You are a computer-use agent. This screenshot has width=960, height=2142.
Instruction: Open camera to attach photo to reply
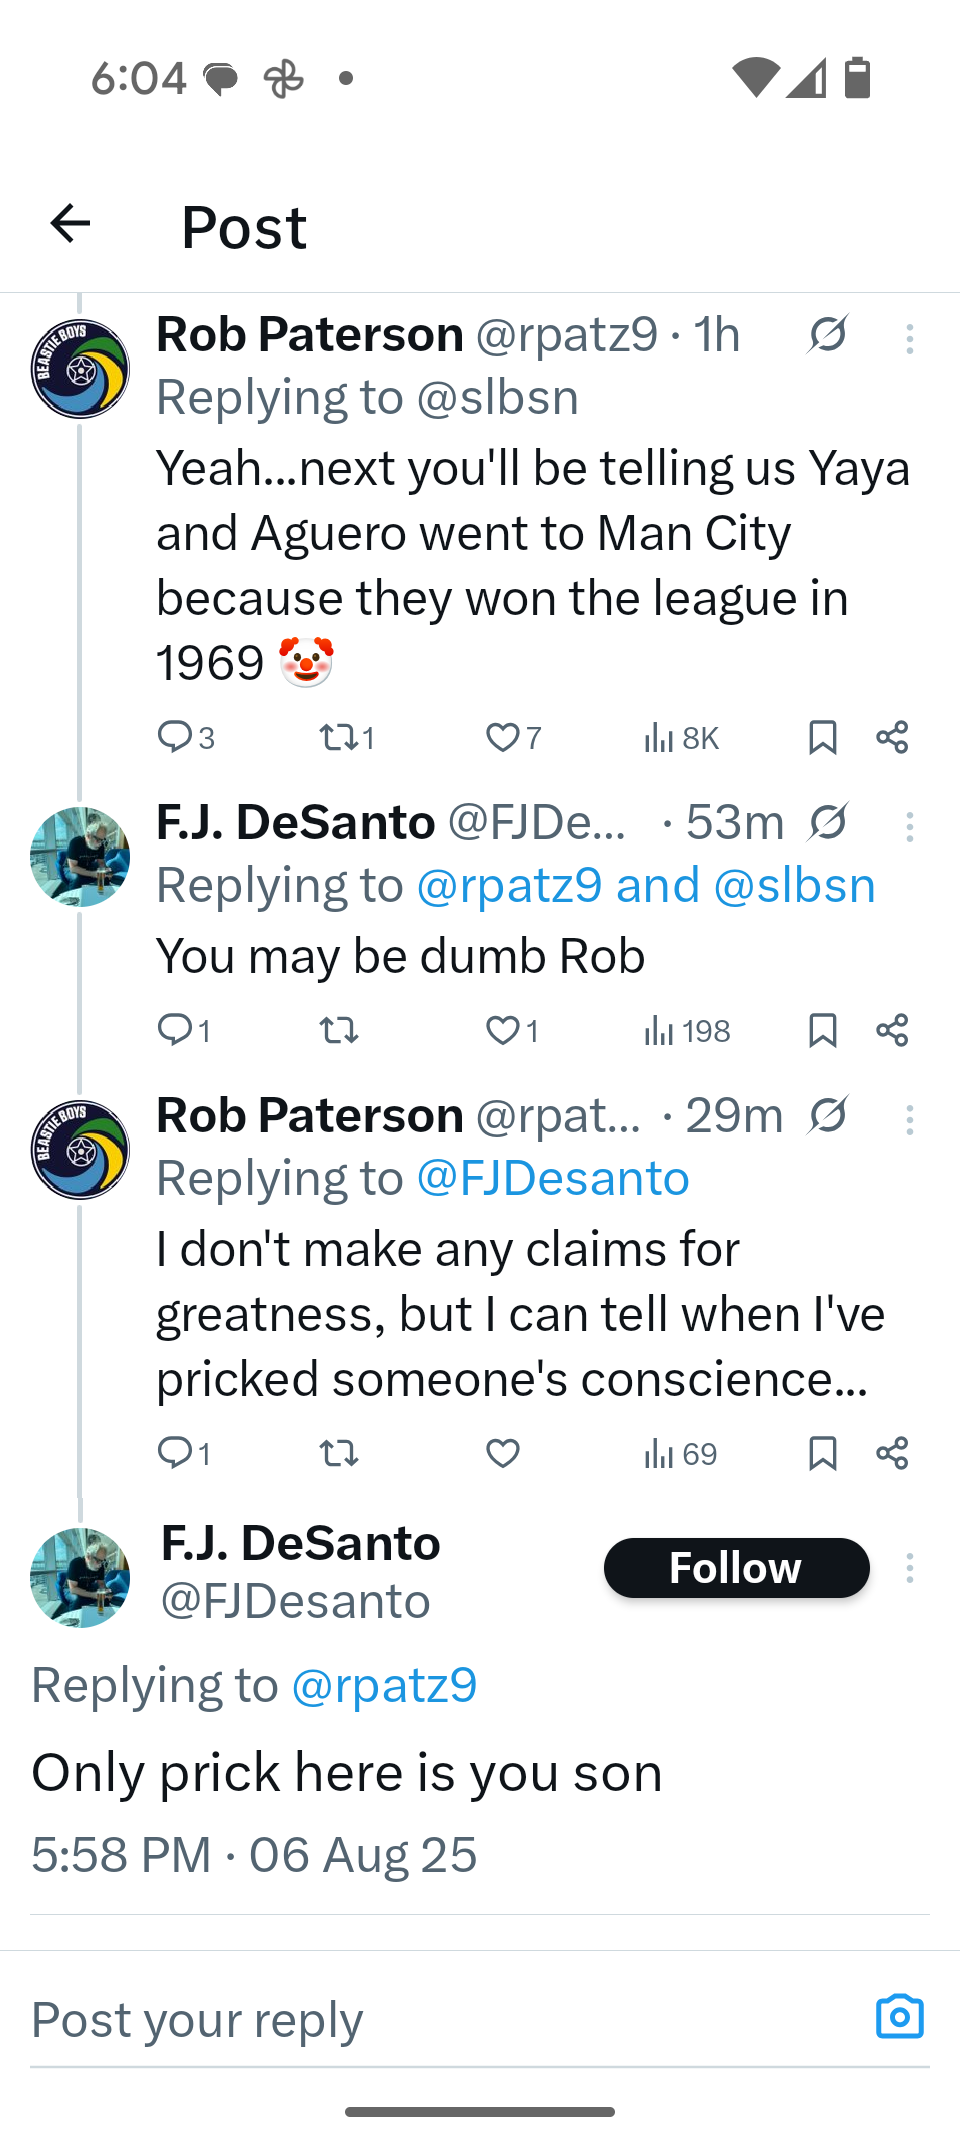coord(899,2017)
